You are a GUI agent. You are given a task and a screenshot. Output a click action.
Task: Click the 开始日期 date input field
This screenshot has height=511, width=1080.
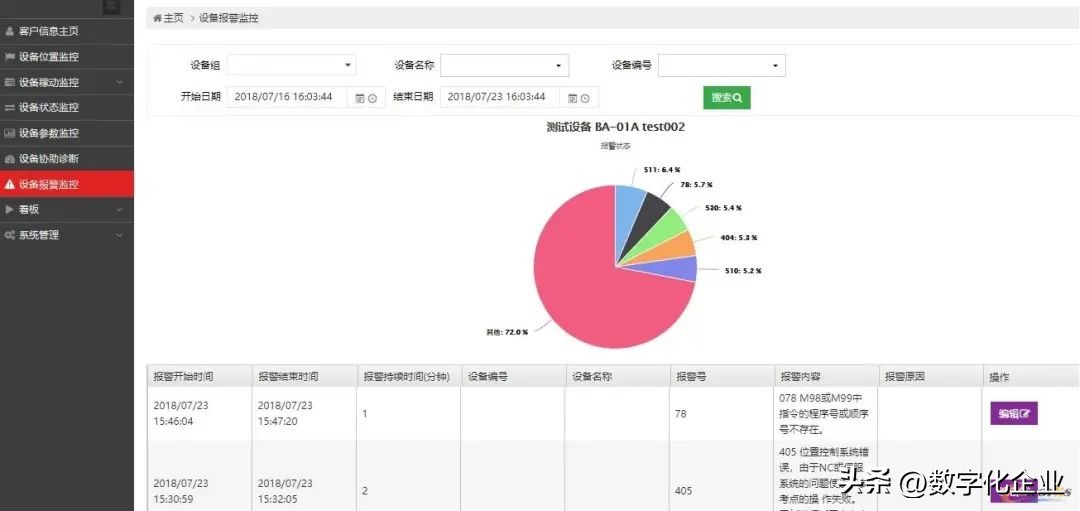click(289, 97)
